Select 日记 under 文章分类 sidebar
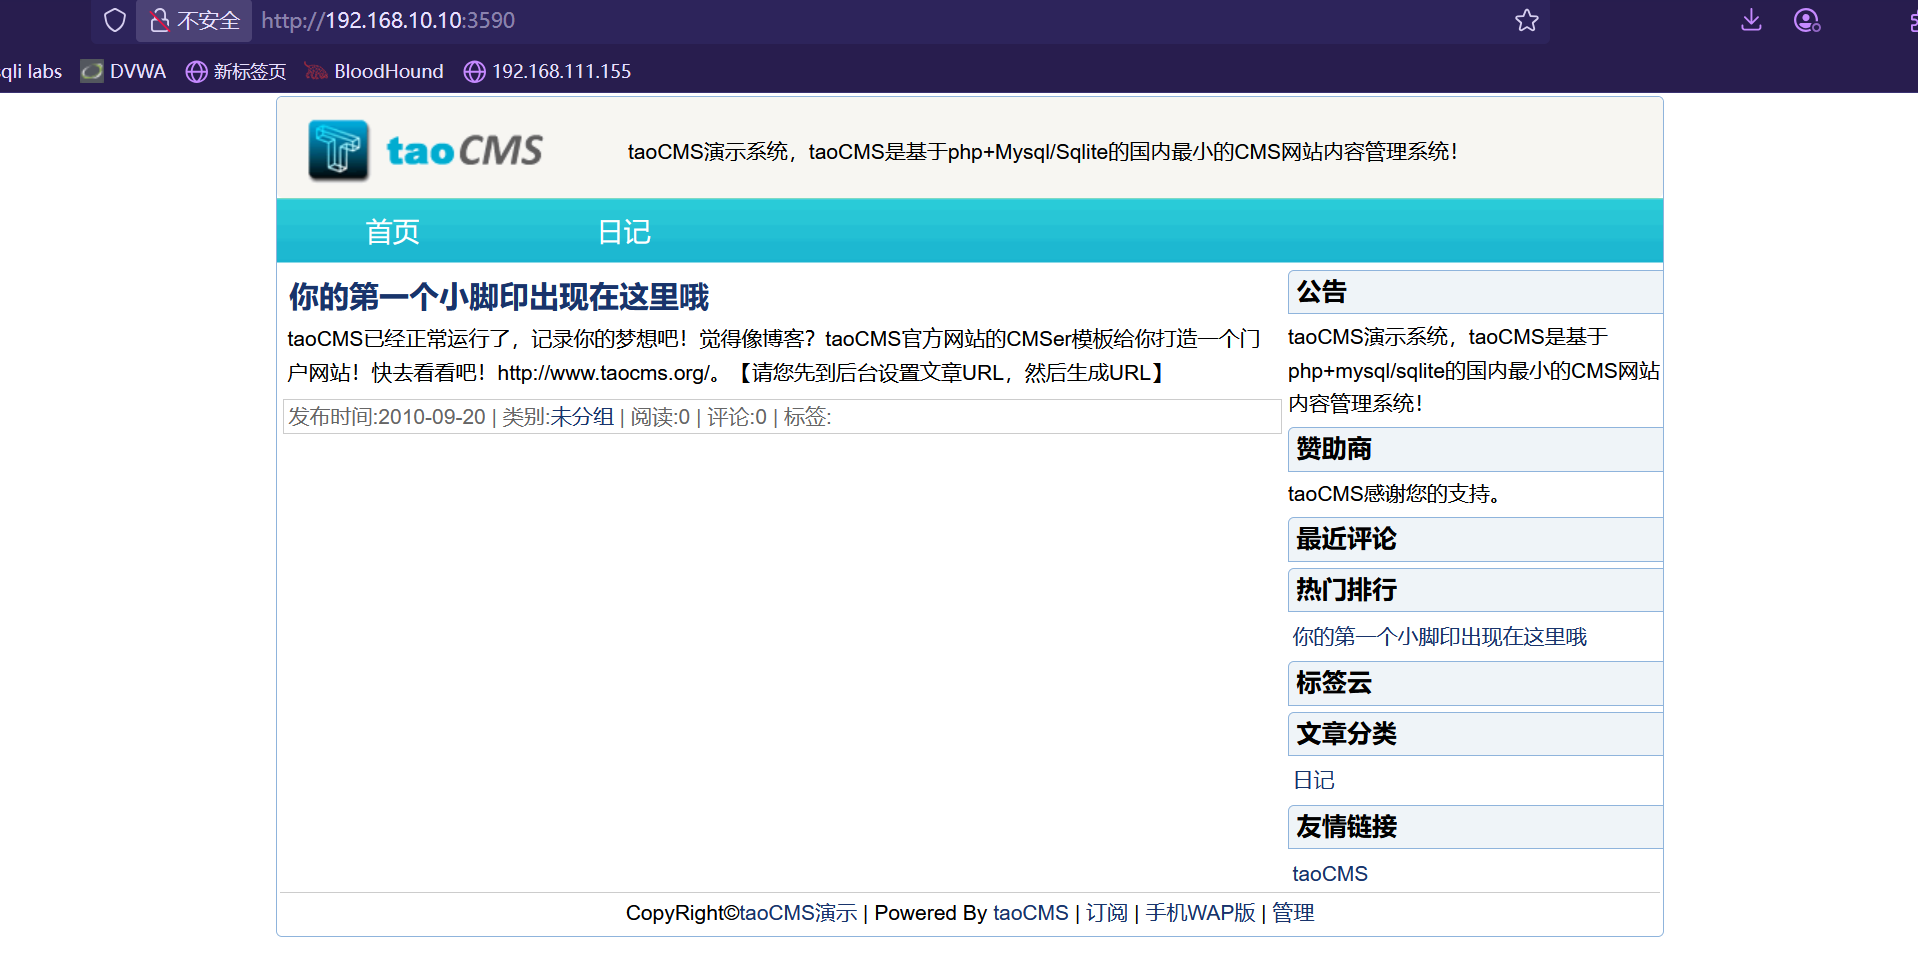This screenshot has height=976, width=1918. coord(1313,780)
